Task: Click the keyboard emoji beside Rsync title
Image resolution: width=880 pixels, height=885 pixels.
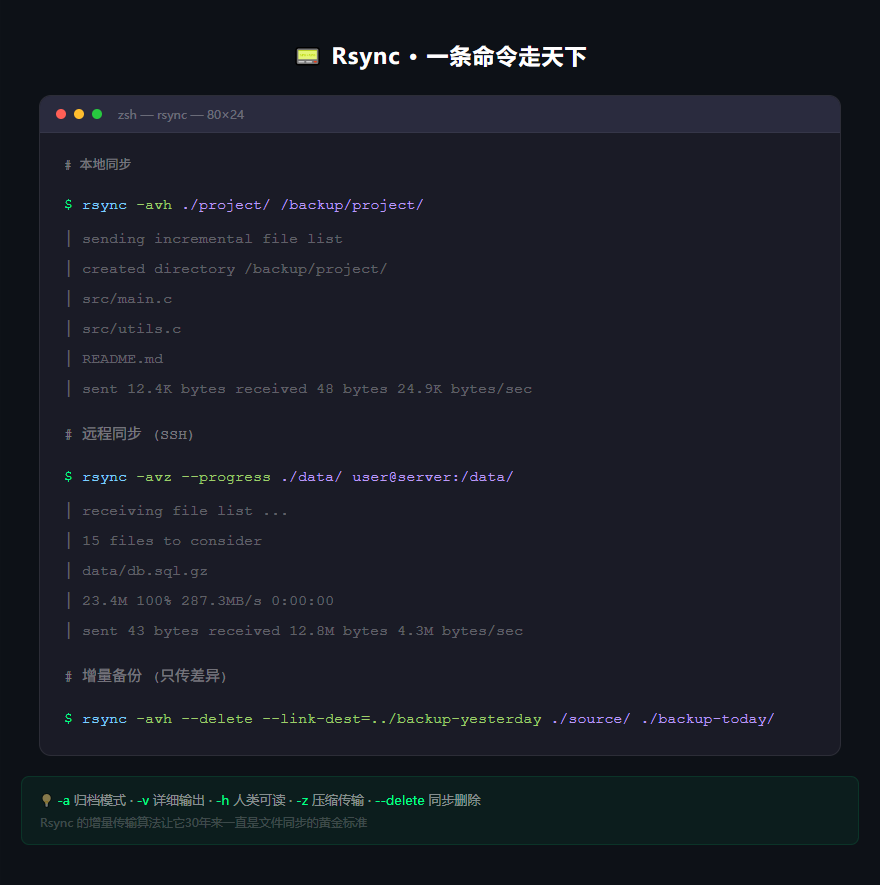Action: (x=308, y=56)
